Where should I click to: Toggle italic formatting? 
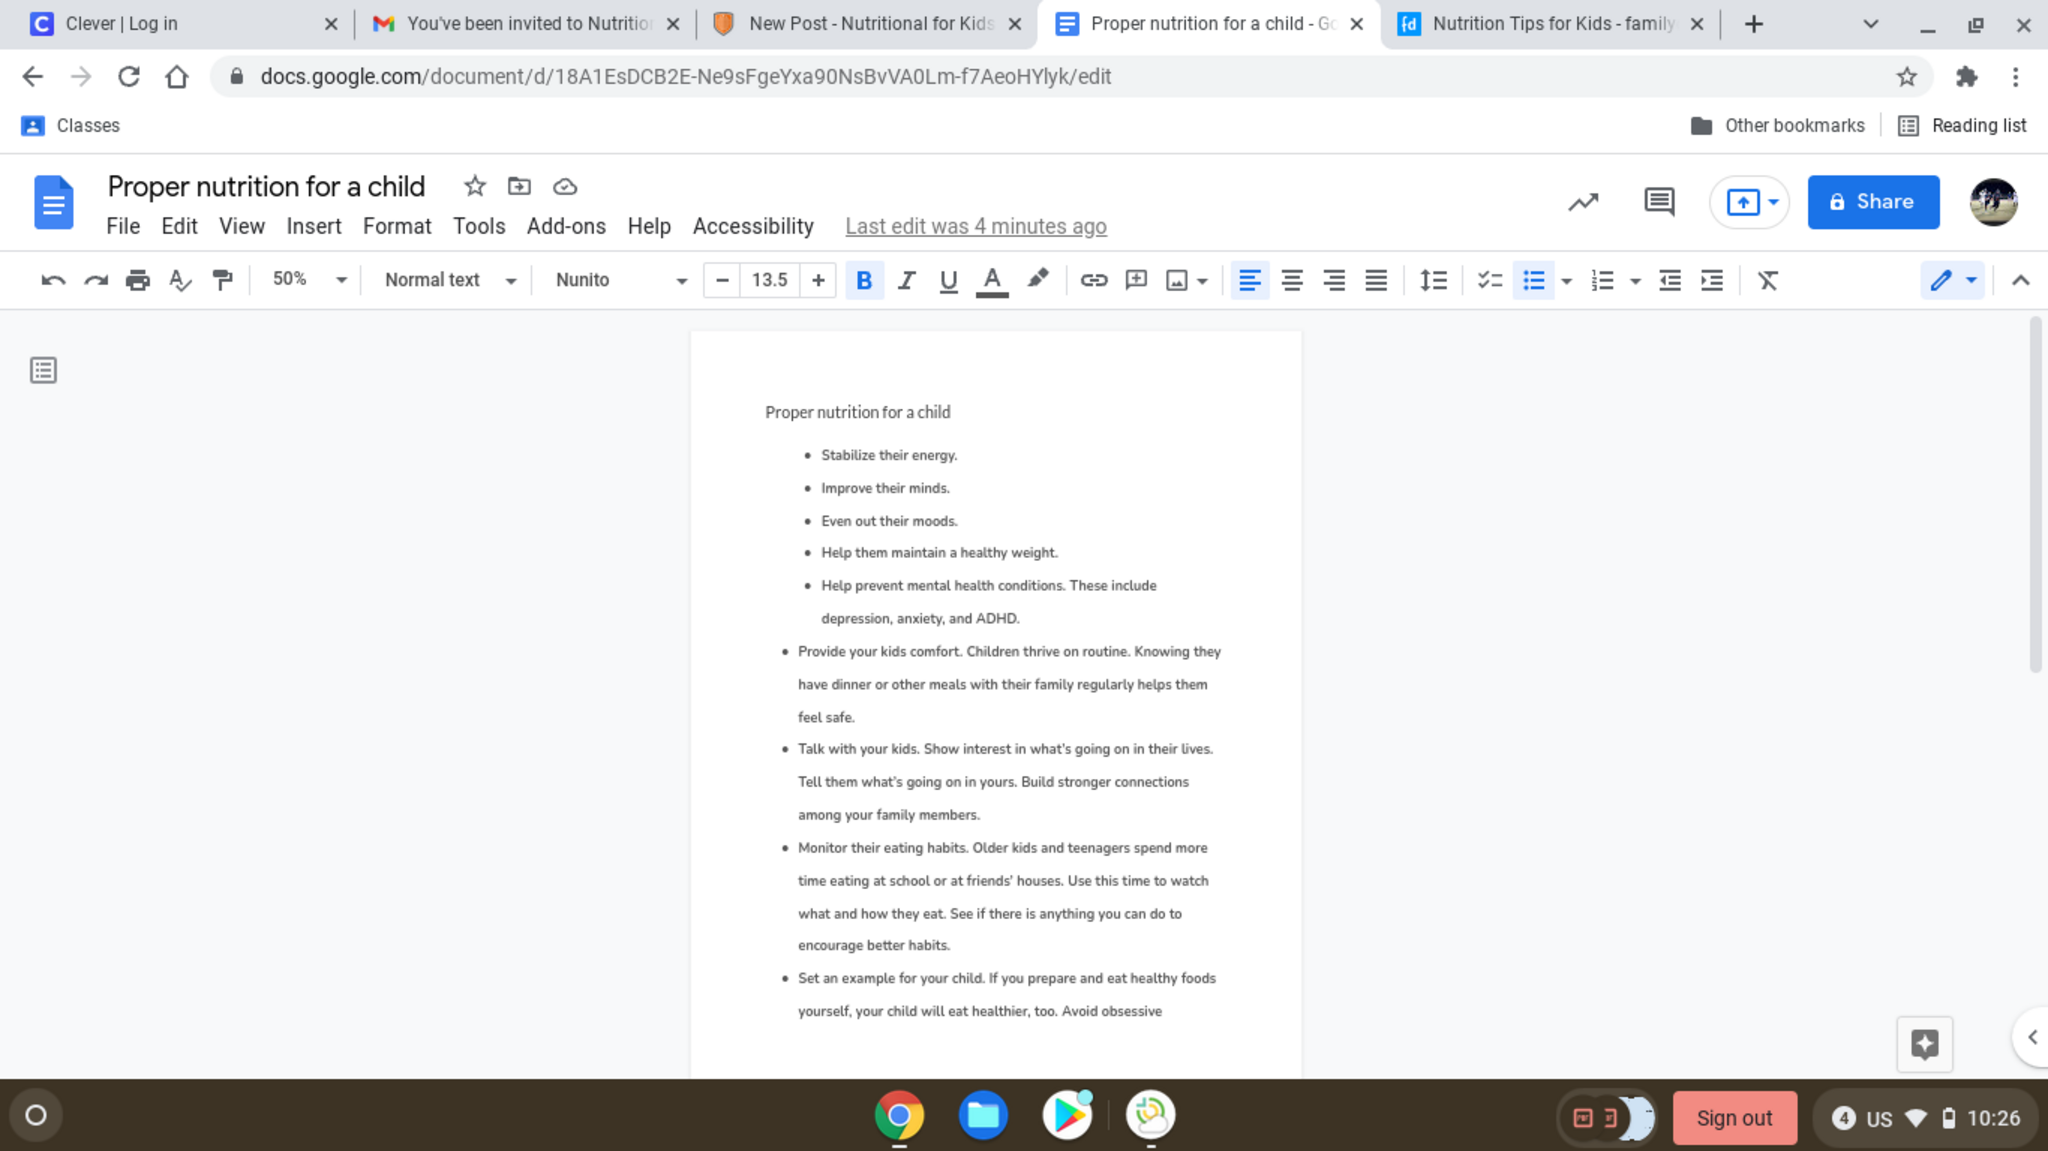click(x=906, y=281)
